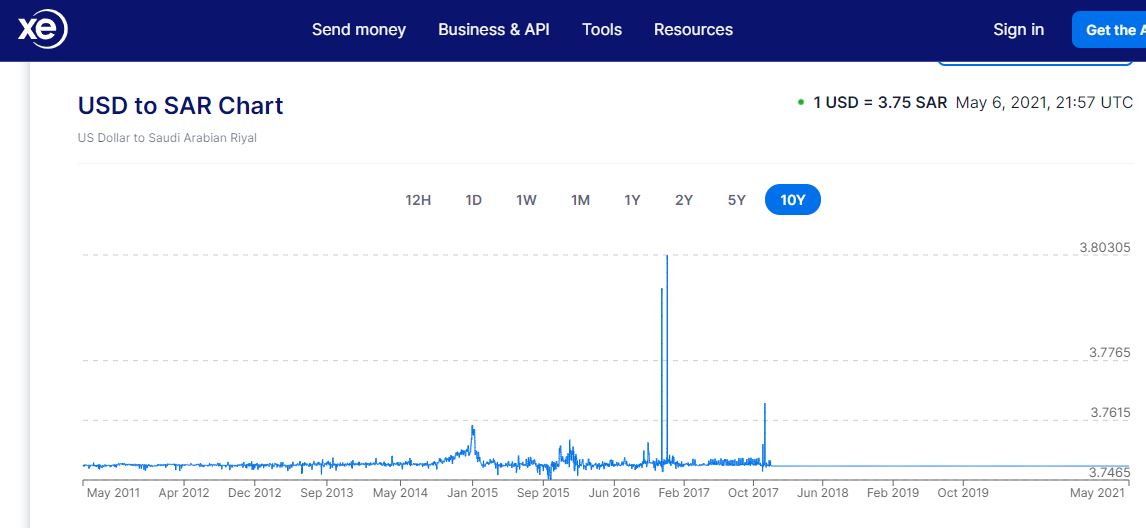The width and height of the screenshot is (1146, 528).
Task: Click the tallest chart spike reaching 3.80305
Action: click(667, 258)
